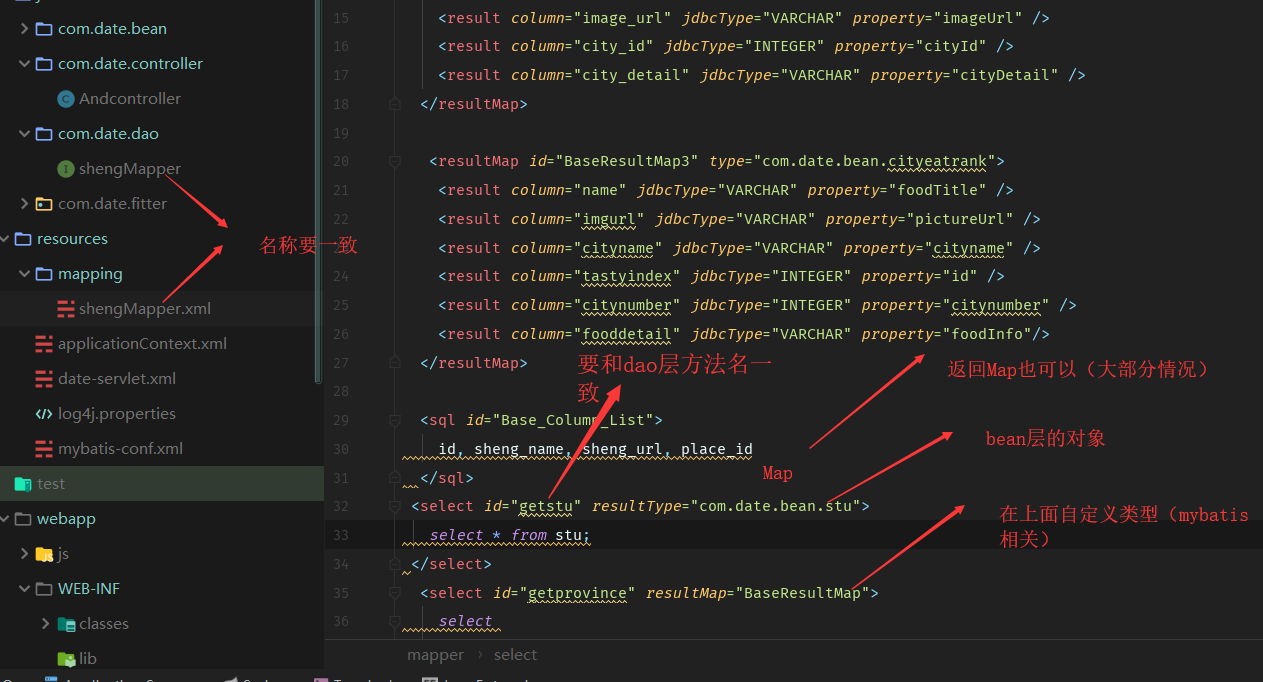Click the com.date.dao folder icon
The image size is (1263, 682).
tap(44, 134)
